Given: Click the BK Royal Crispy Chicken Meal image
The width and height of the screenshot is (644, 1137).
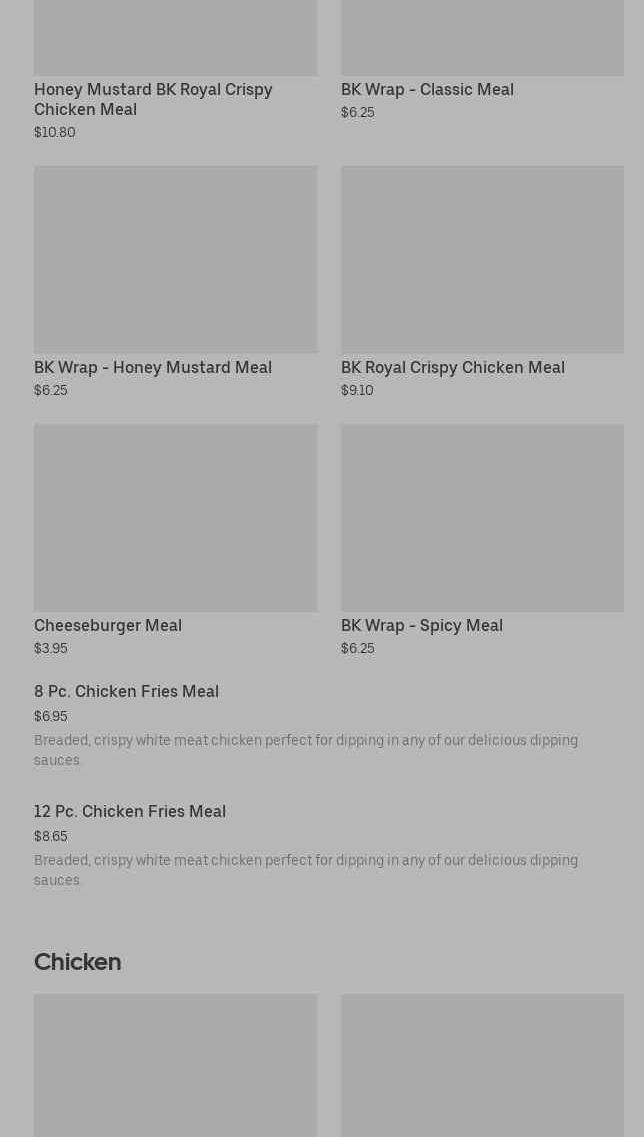Looking at the screenshot, I should coord(482,259).
